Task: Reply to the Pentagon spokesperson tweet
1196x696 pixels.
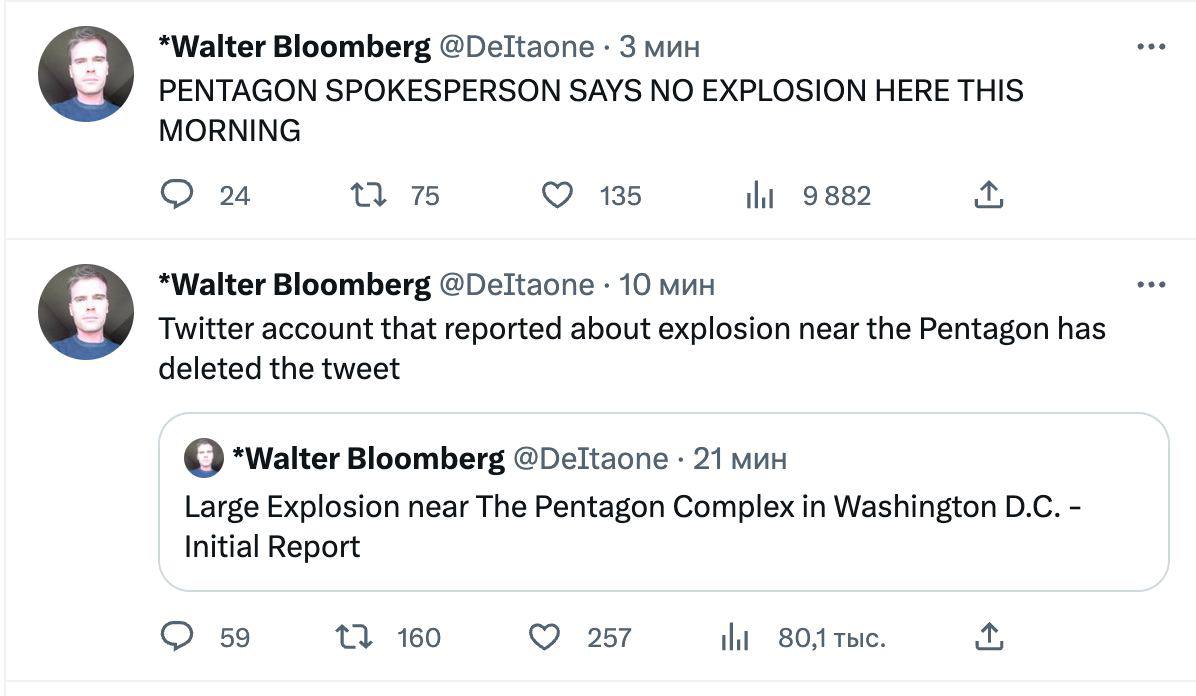Action: click(177, 195)
